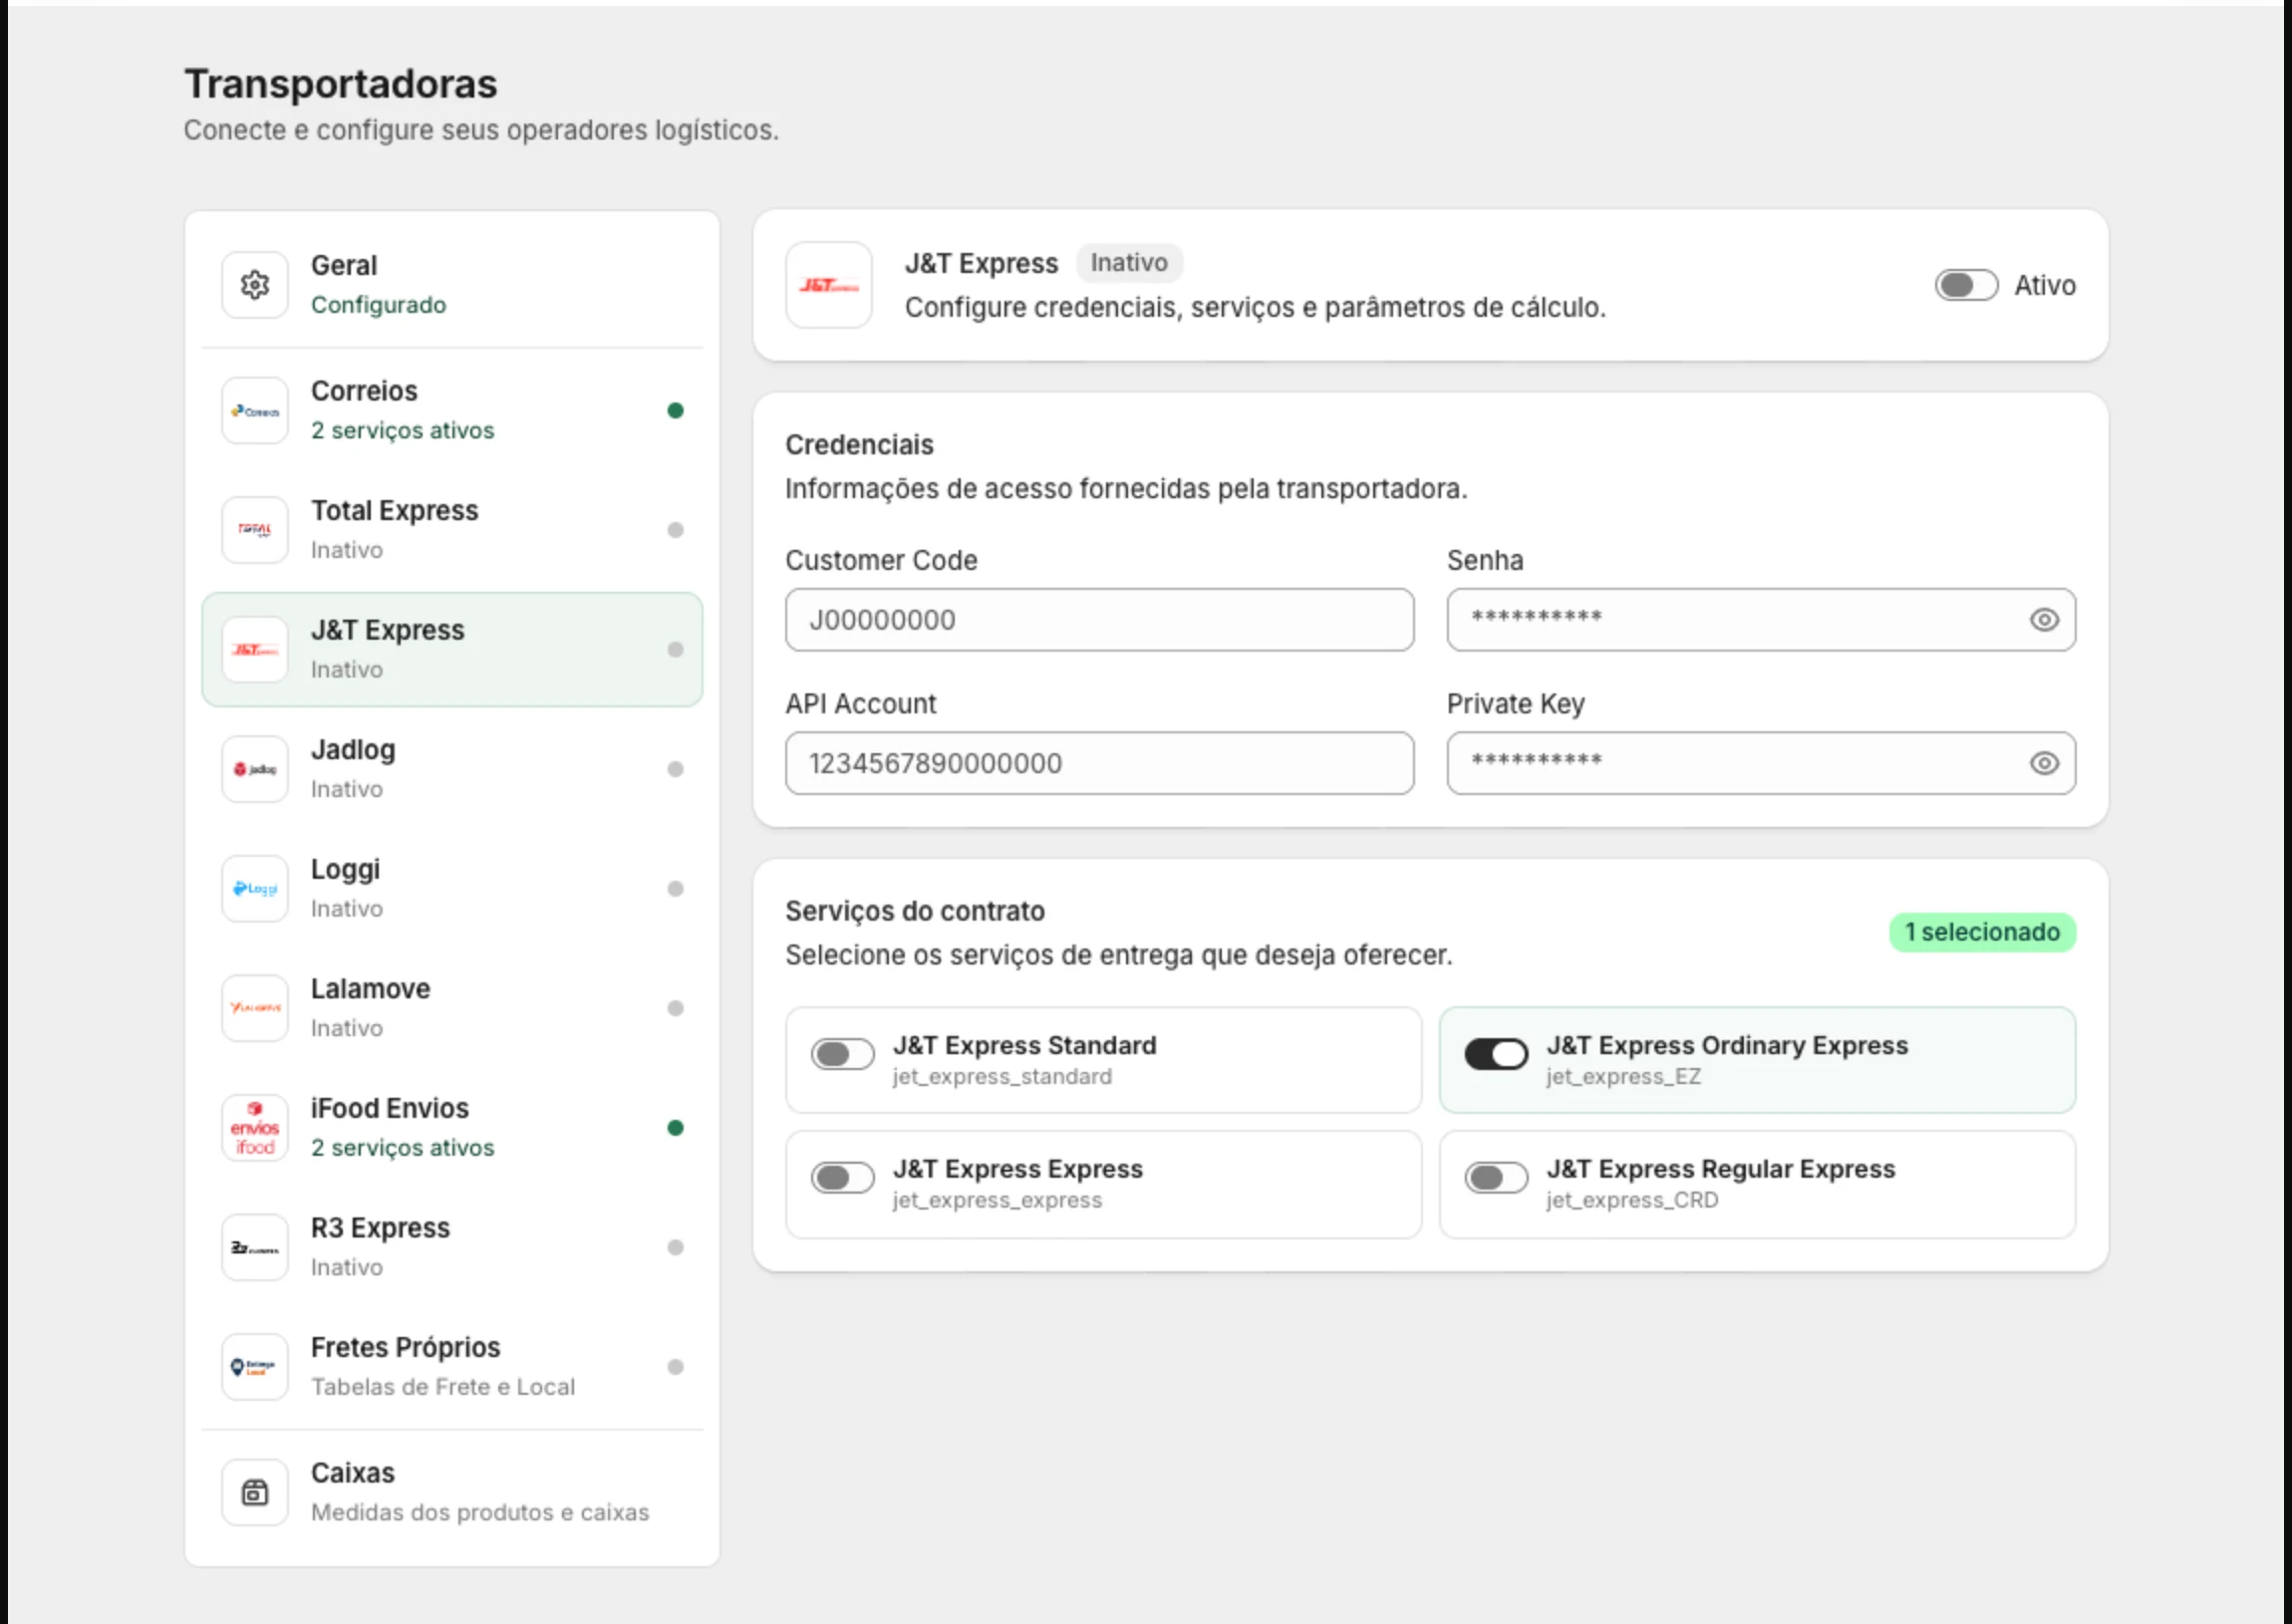
Task: Click the Geral gear icon
Action: [255, 285]
